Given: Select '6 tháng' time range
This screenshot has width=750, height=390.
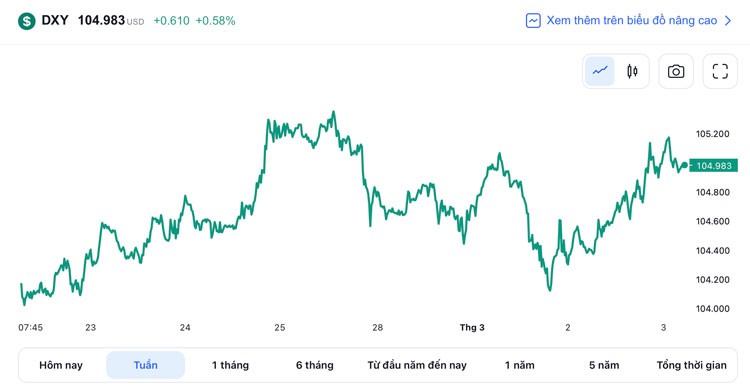Looking at the screenshot, I should (x=314, y=365).
